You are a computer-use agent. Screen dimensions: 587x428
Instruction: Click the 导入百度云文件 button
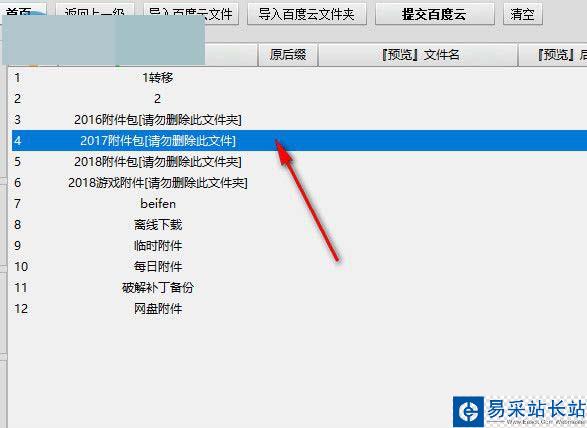tap(191, 14)
